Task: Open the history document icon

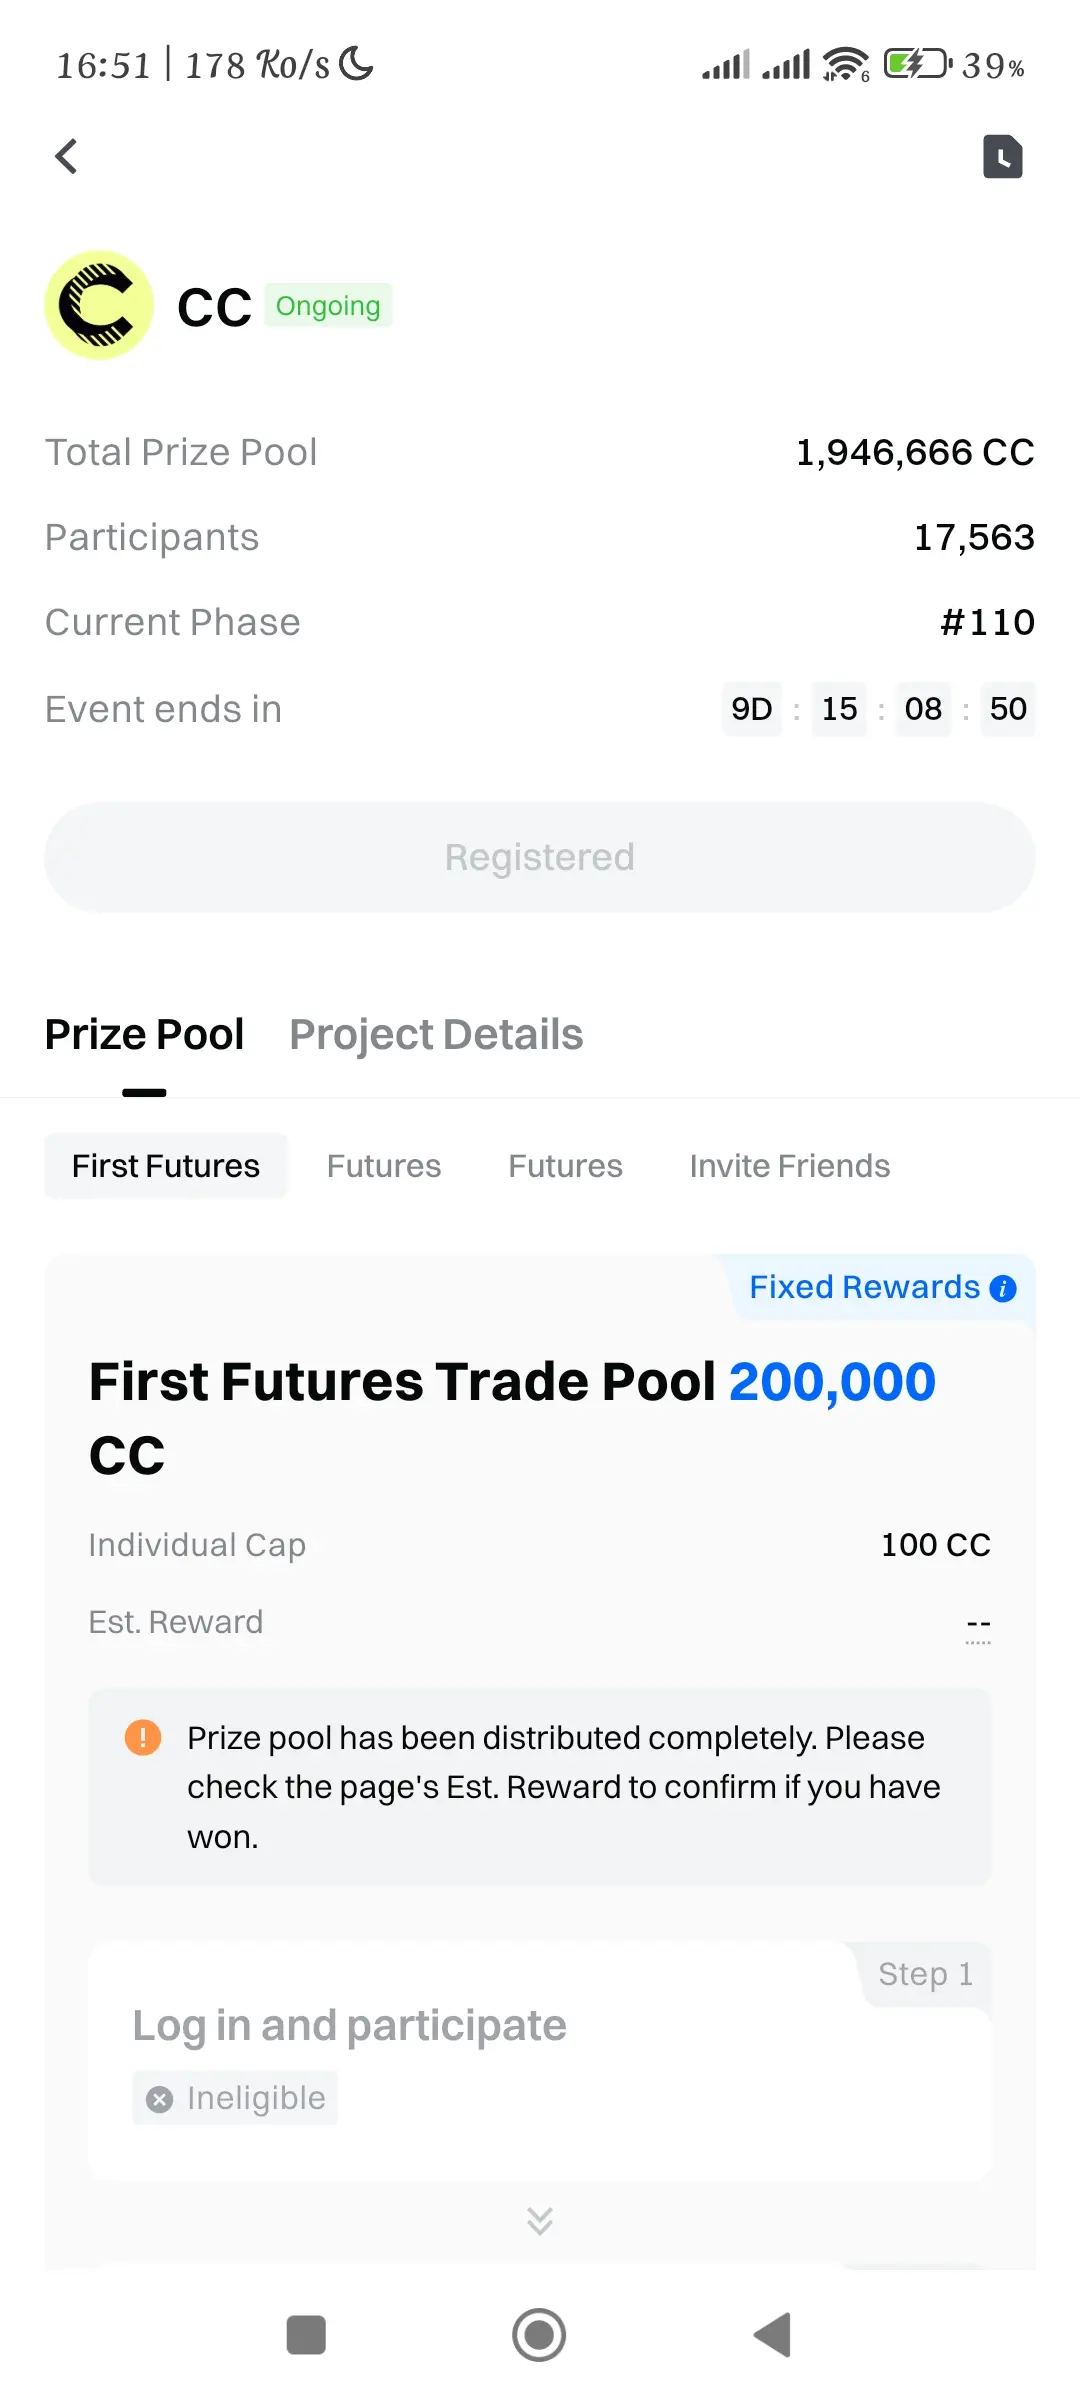Action: click(x=1002, y=156)
